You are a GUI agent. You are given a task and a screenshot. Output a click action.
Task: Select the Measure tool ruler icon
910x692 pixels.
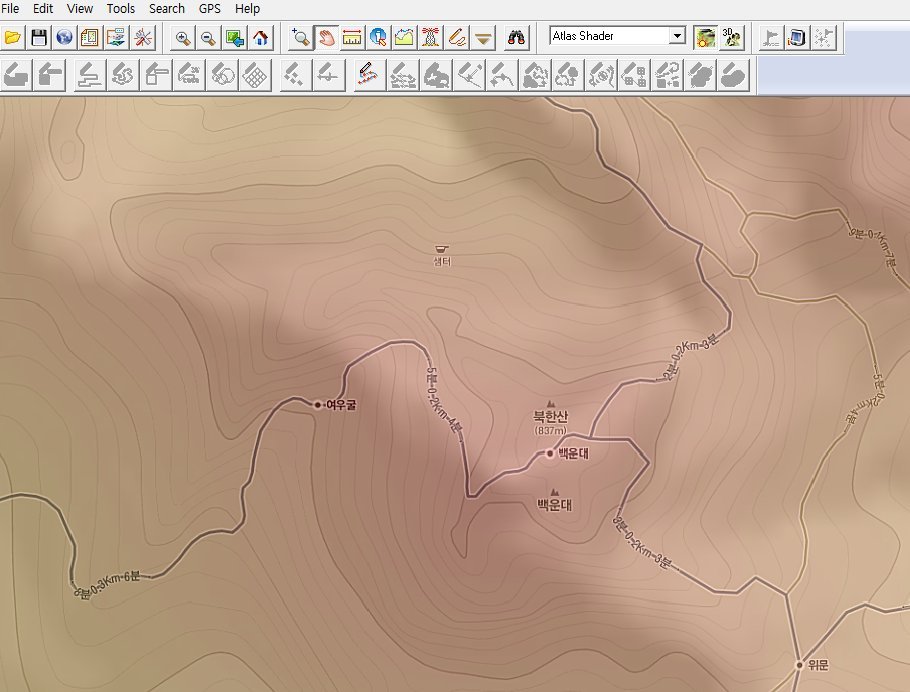(x=352, y=38)
